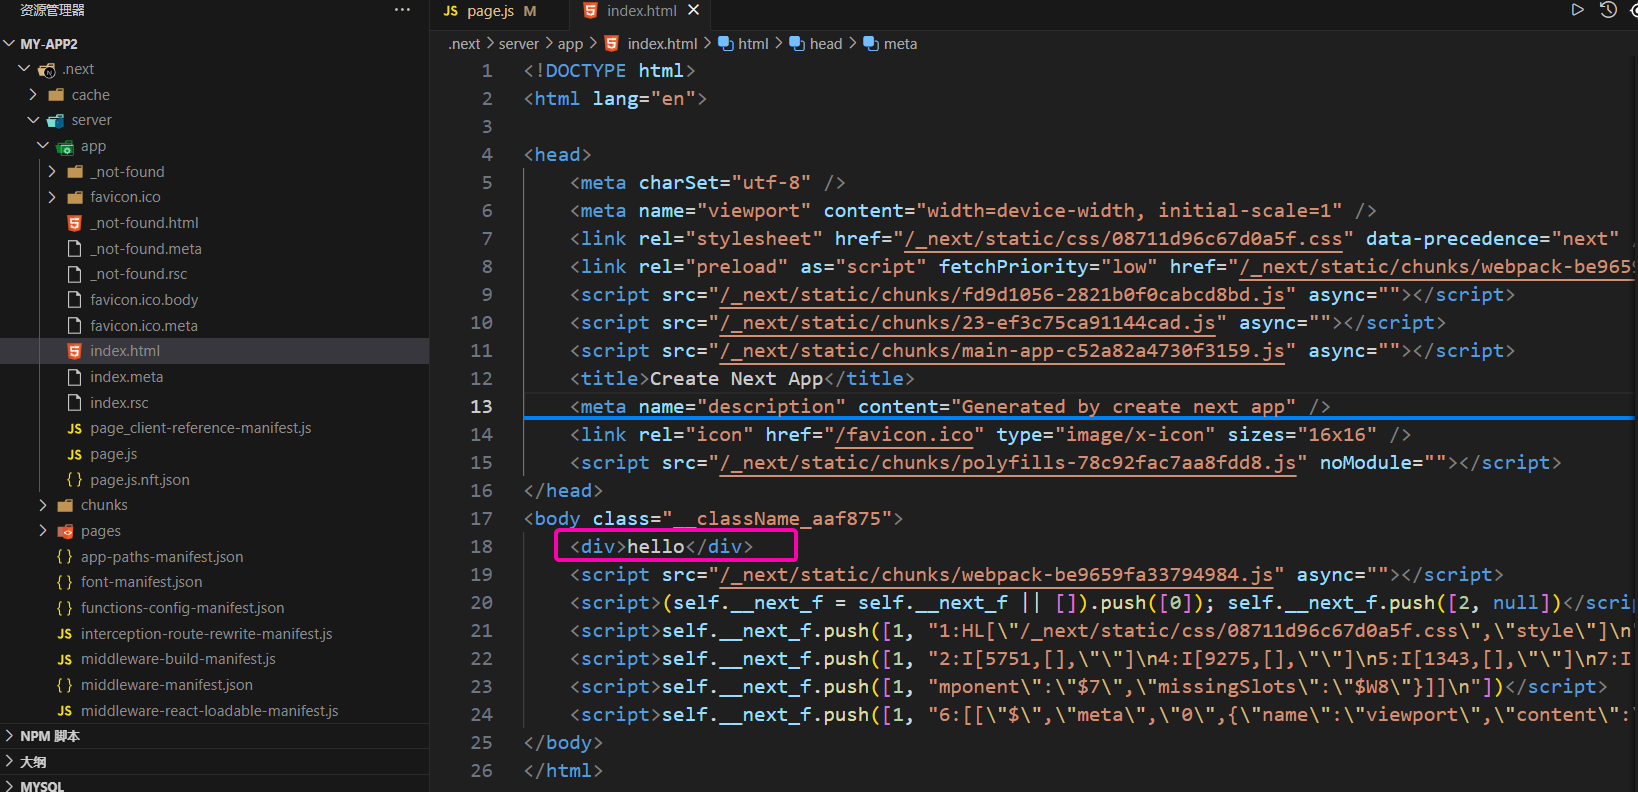Follow the favicon.ico href link on line 14

[904, 435]
